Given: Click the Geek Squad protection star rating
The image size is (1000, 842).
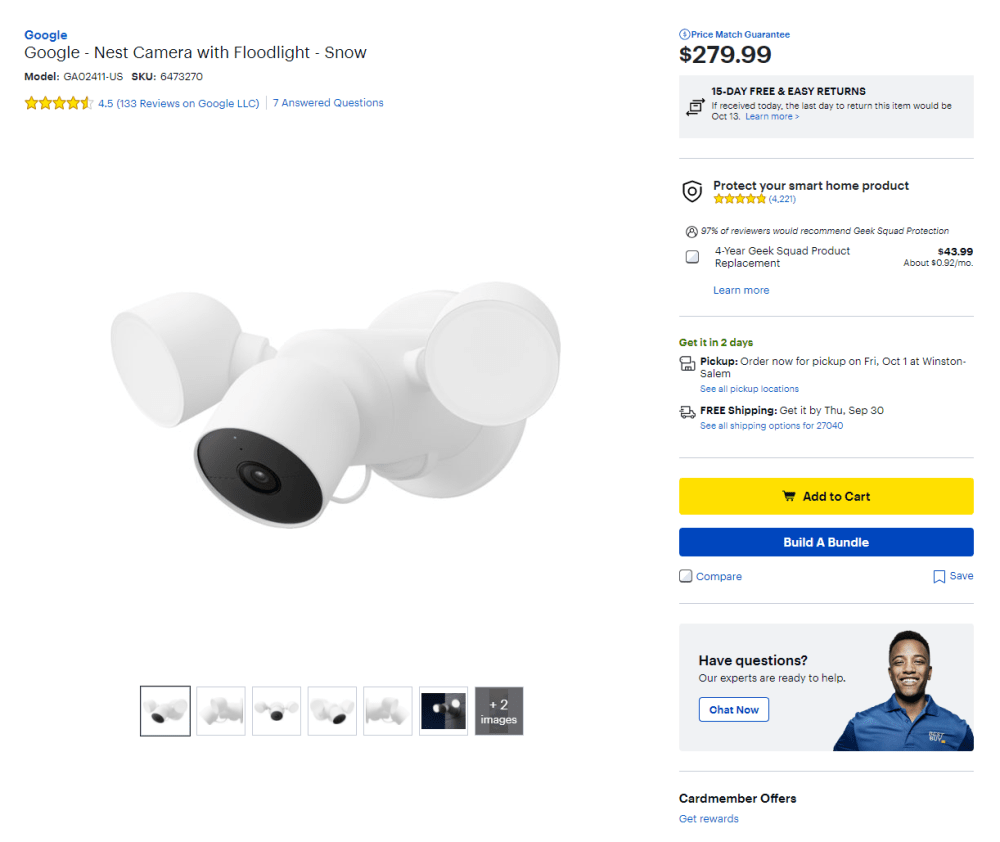Looking at the screenshot, I should pos(739,199).
